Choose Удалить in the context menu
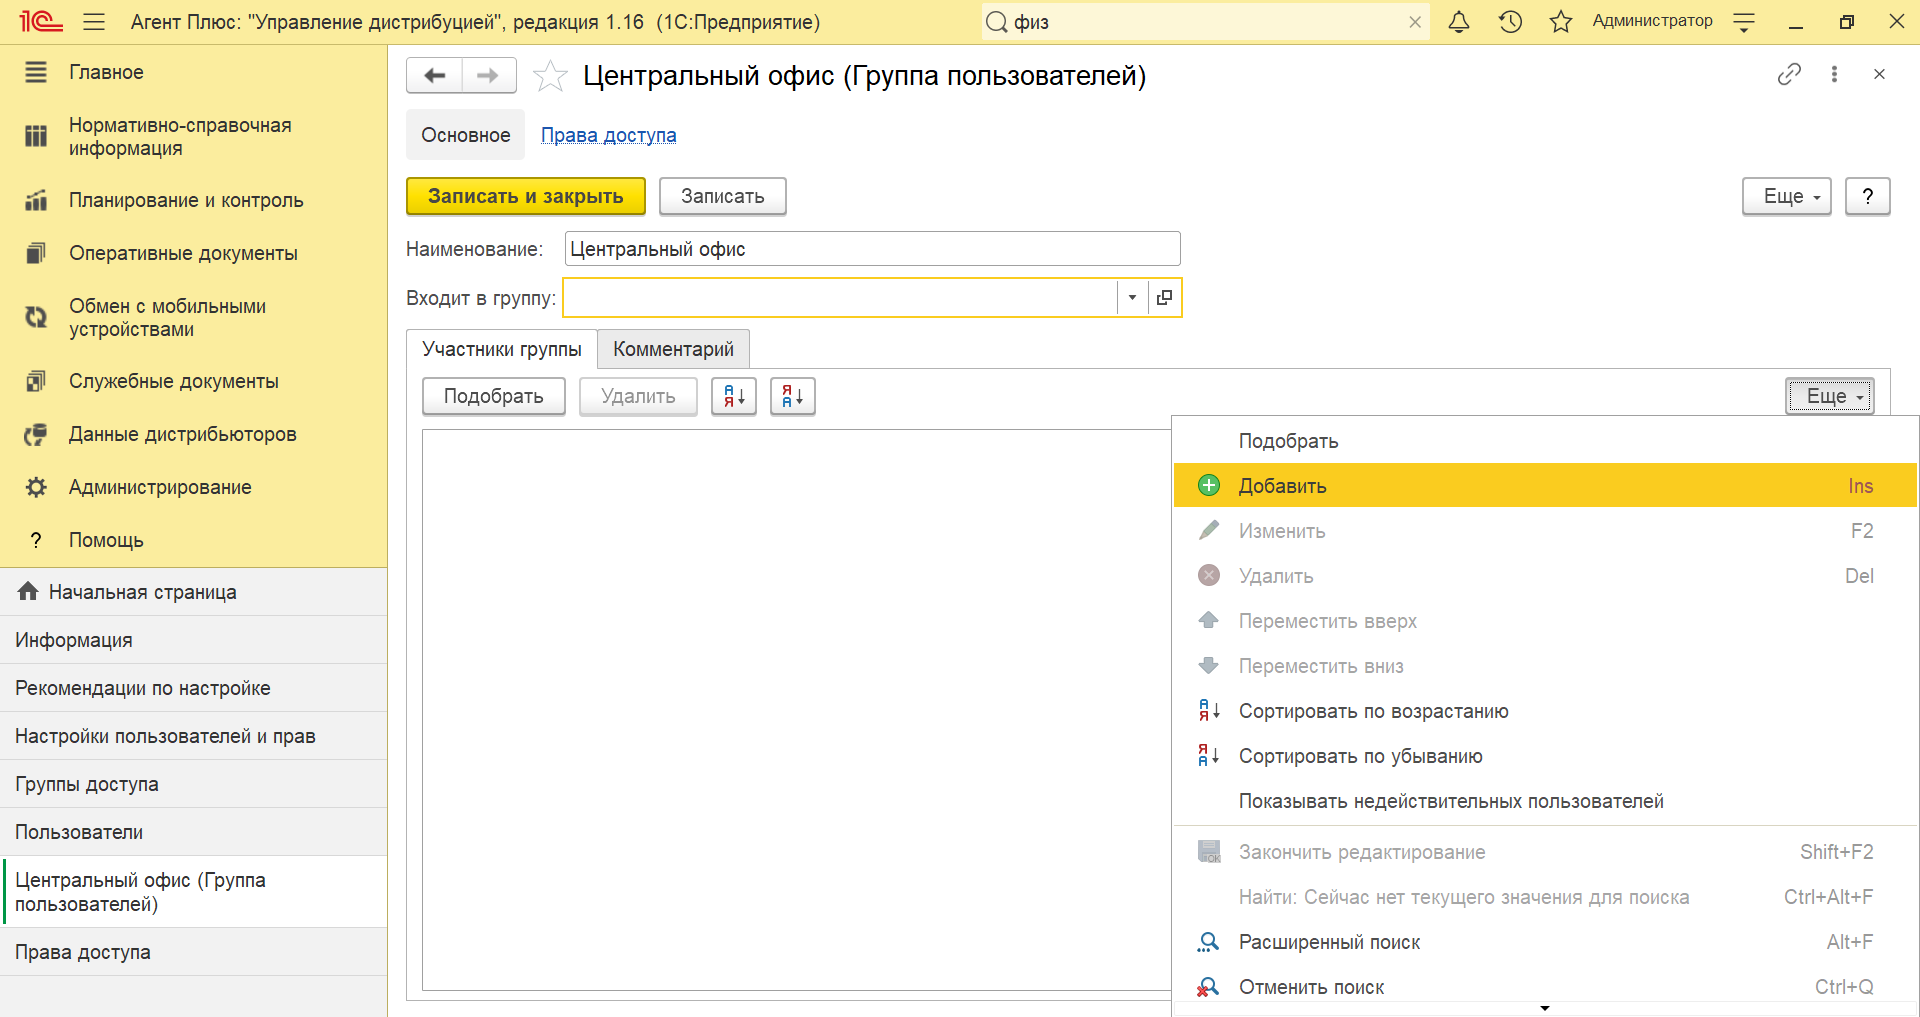1920x1017 pixels. pos(1545,576)
